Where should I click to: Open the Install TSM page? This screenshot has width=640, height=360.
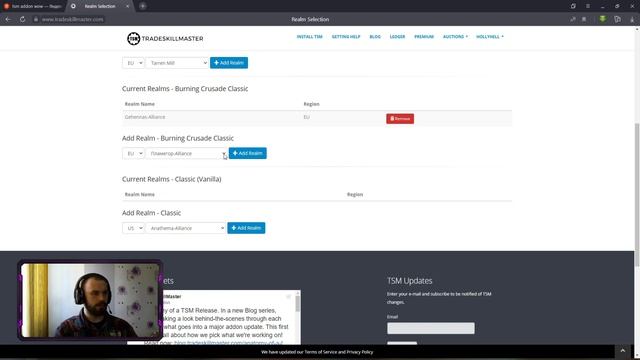pos(309,37)
